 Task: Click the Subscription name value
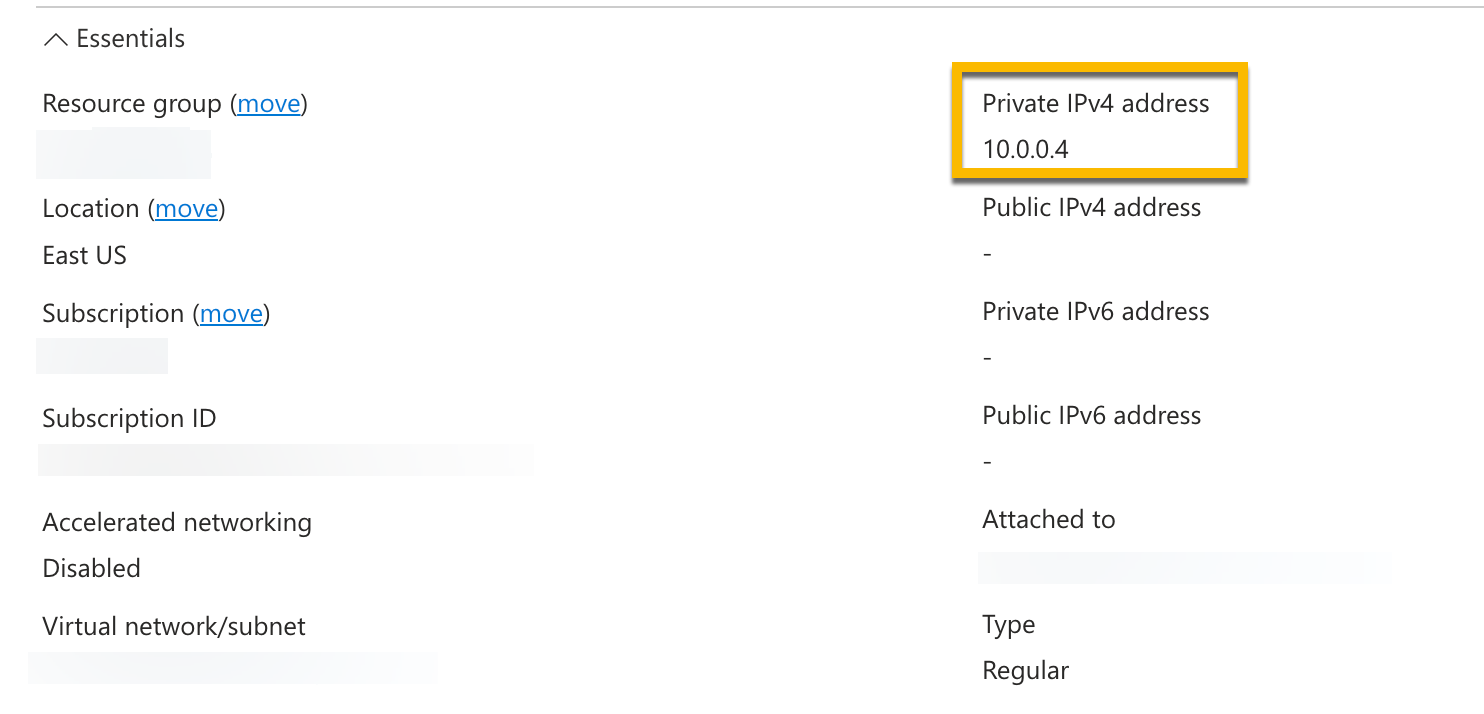pyautogui.click(x=102, y=356)
